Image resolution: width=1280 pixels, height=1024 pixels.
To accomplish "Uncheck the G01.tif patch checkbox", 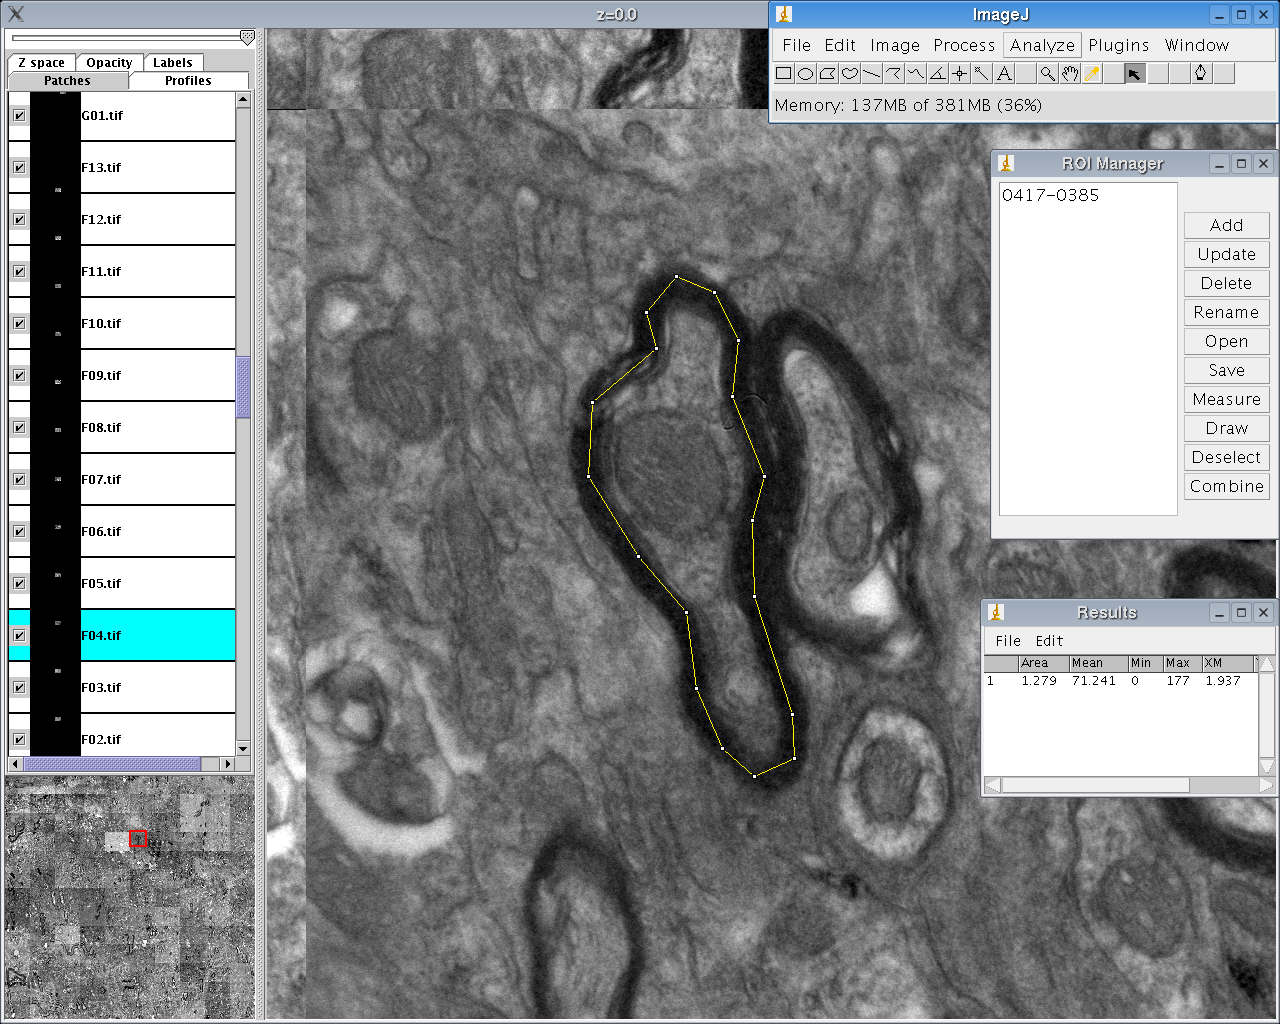I will click(x=19, y=116).
